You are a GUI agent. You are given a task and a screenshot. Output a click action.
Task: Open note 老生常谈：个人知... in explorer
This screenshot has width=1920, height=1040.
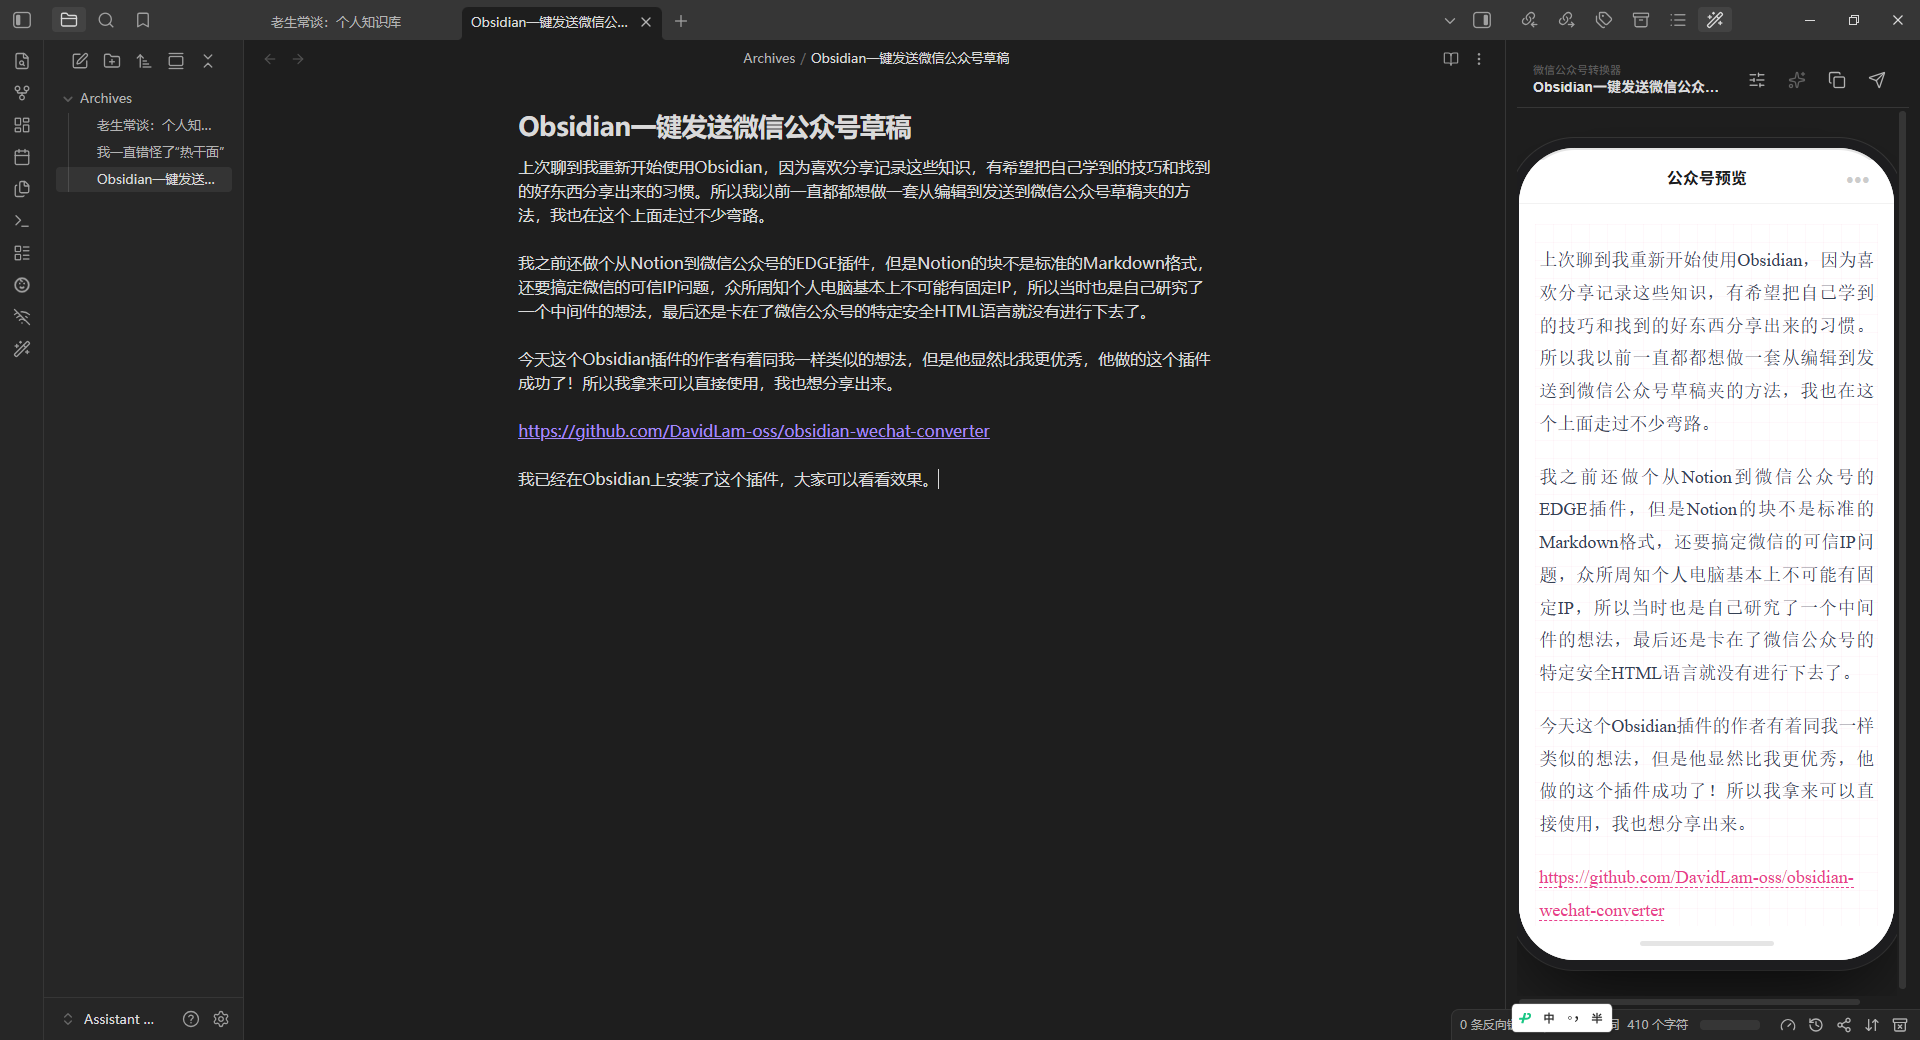[x=154, y=125]
